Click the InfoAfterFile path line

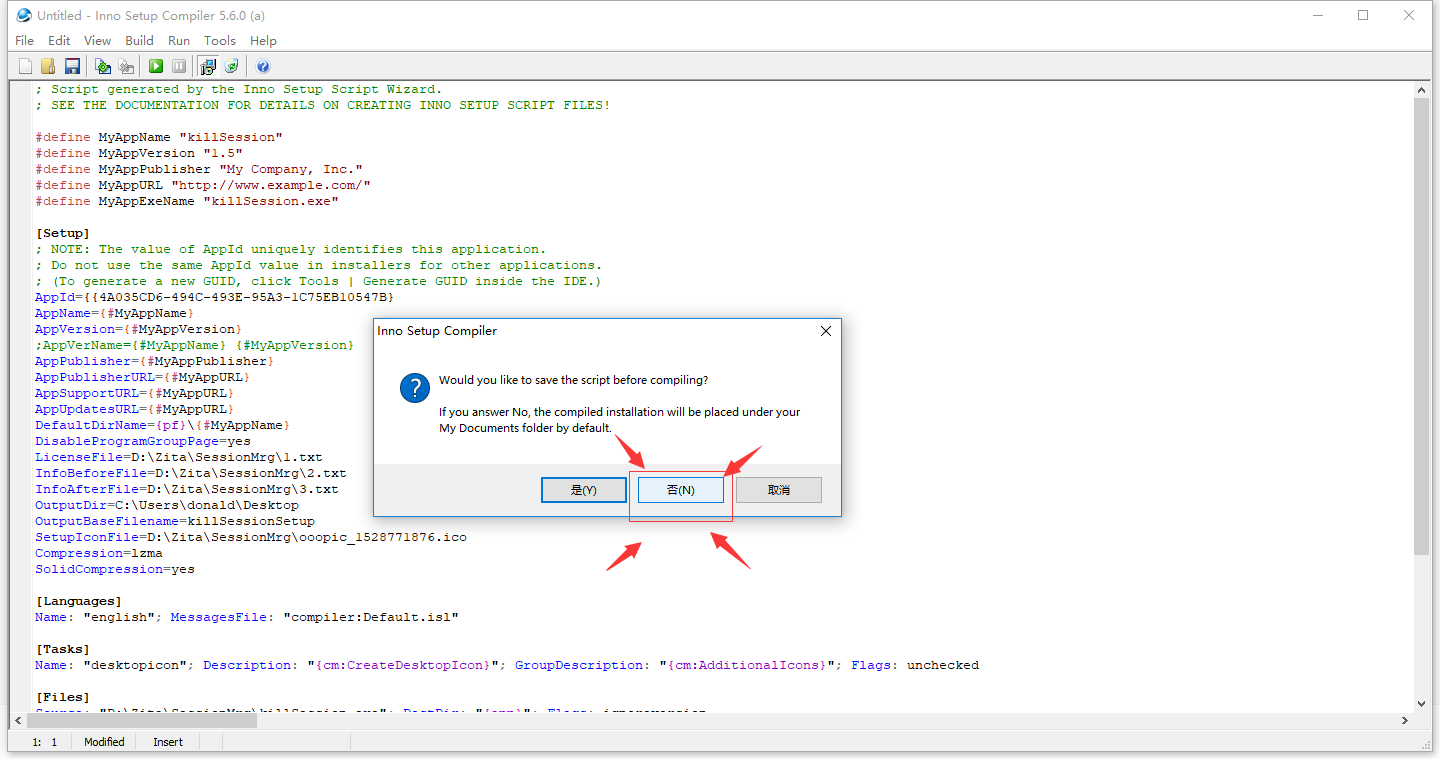187,489
